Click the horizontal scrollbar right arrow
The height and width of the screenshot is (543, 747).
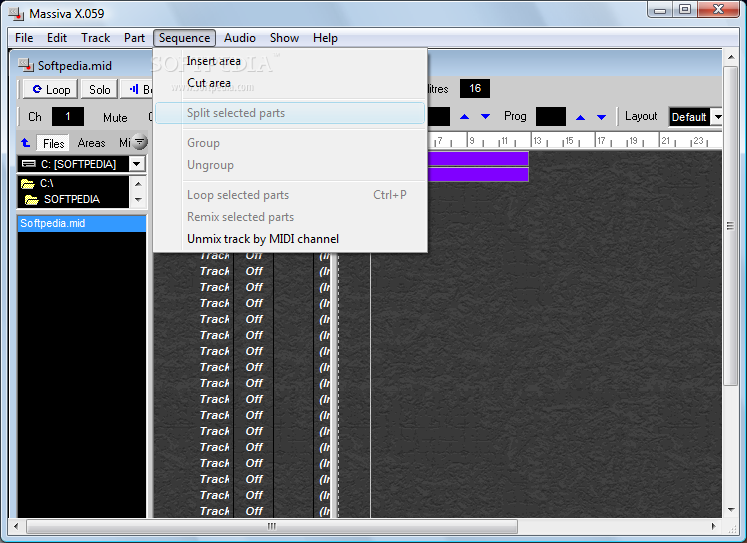point(713,526)
